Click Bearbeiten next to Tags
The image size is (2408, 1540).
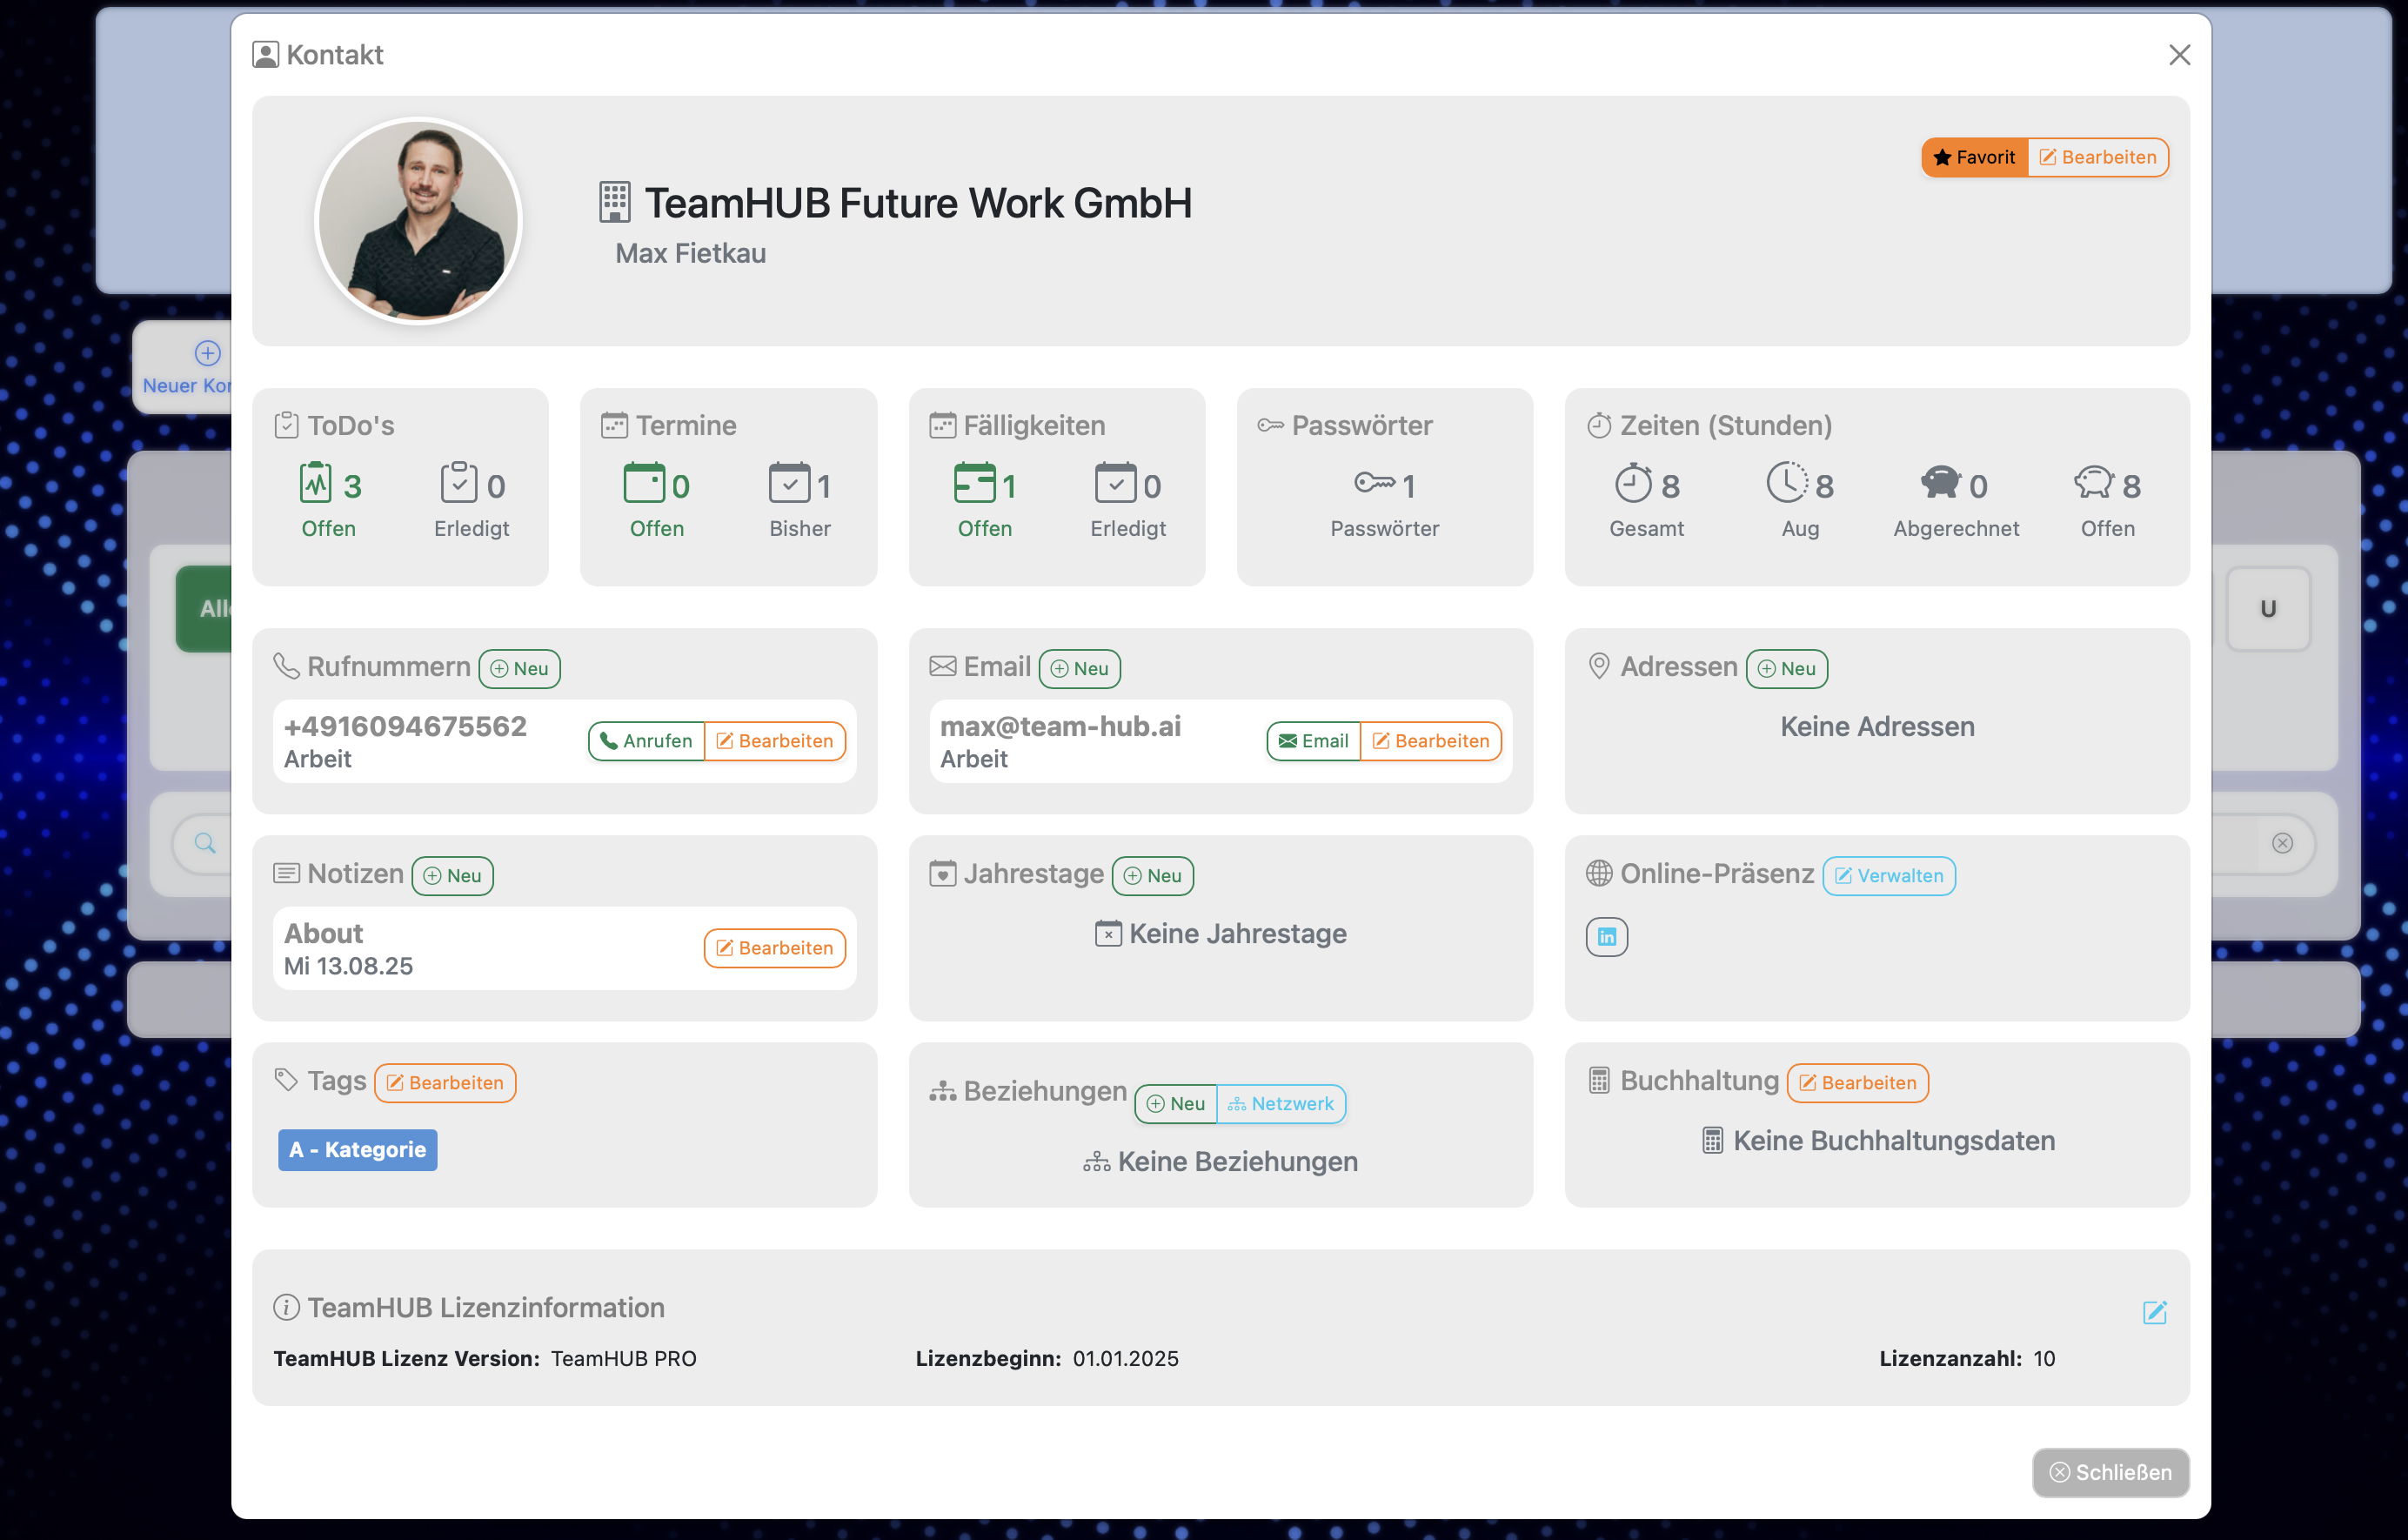tap(445, 1083)
